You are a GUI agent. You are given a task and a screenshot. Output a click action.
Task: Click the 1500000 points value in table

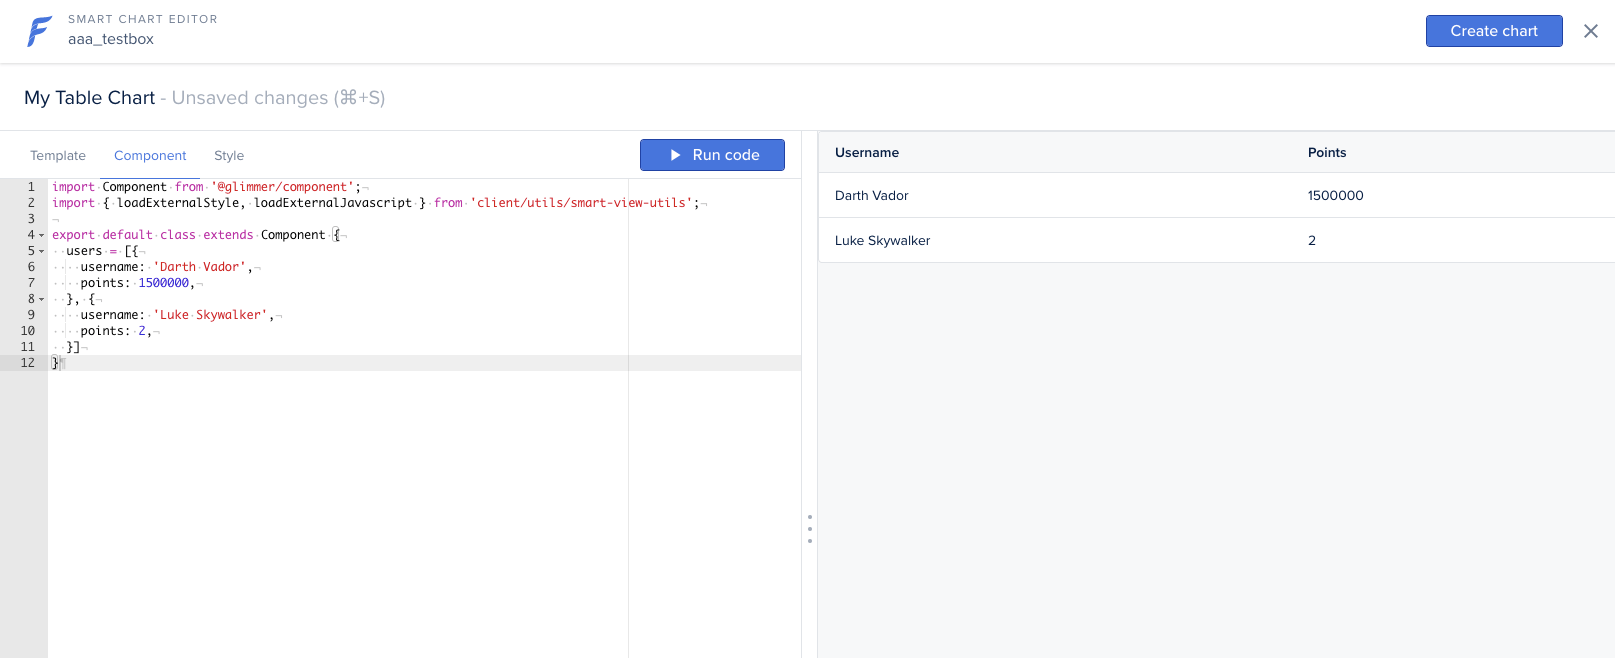tap(1336, 195)
